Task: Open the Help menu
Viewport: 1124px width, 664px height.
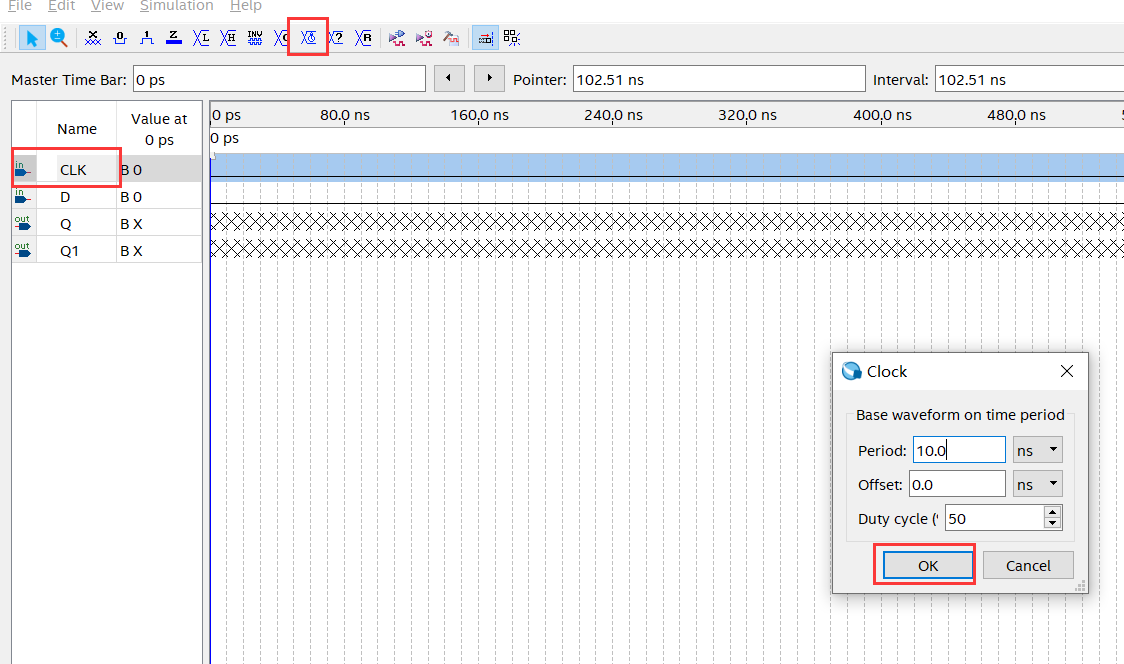Action: click(246, 6)
